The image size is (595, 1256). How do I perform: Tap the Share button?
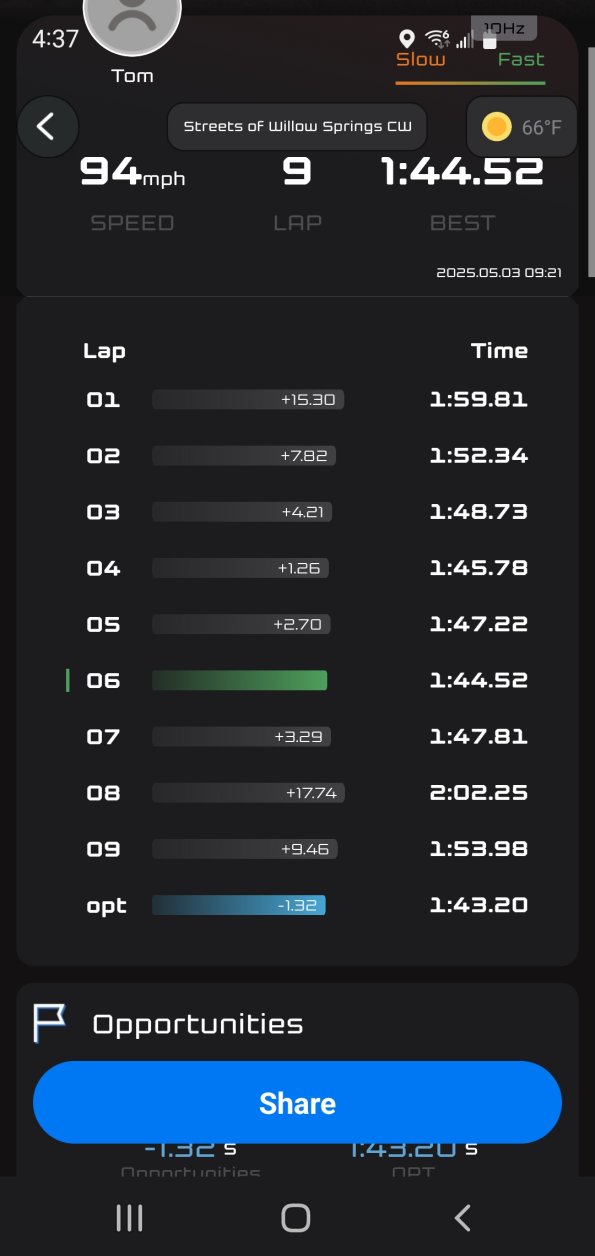pyautogui.click(x=297, y=1103)
